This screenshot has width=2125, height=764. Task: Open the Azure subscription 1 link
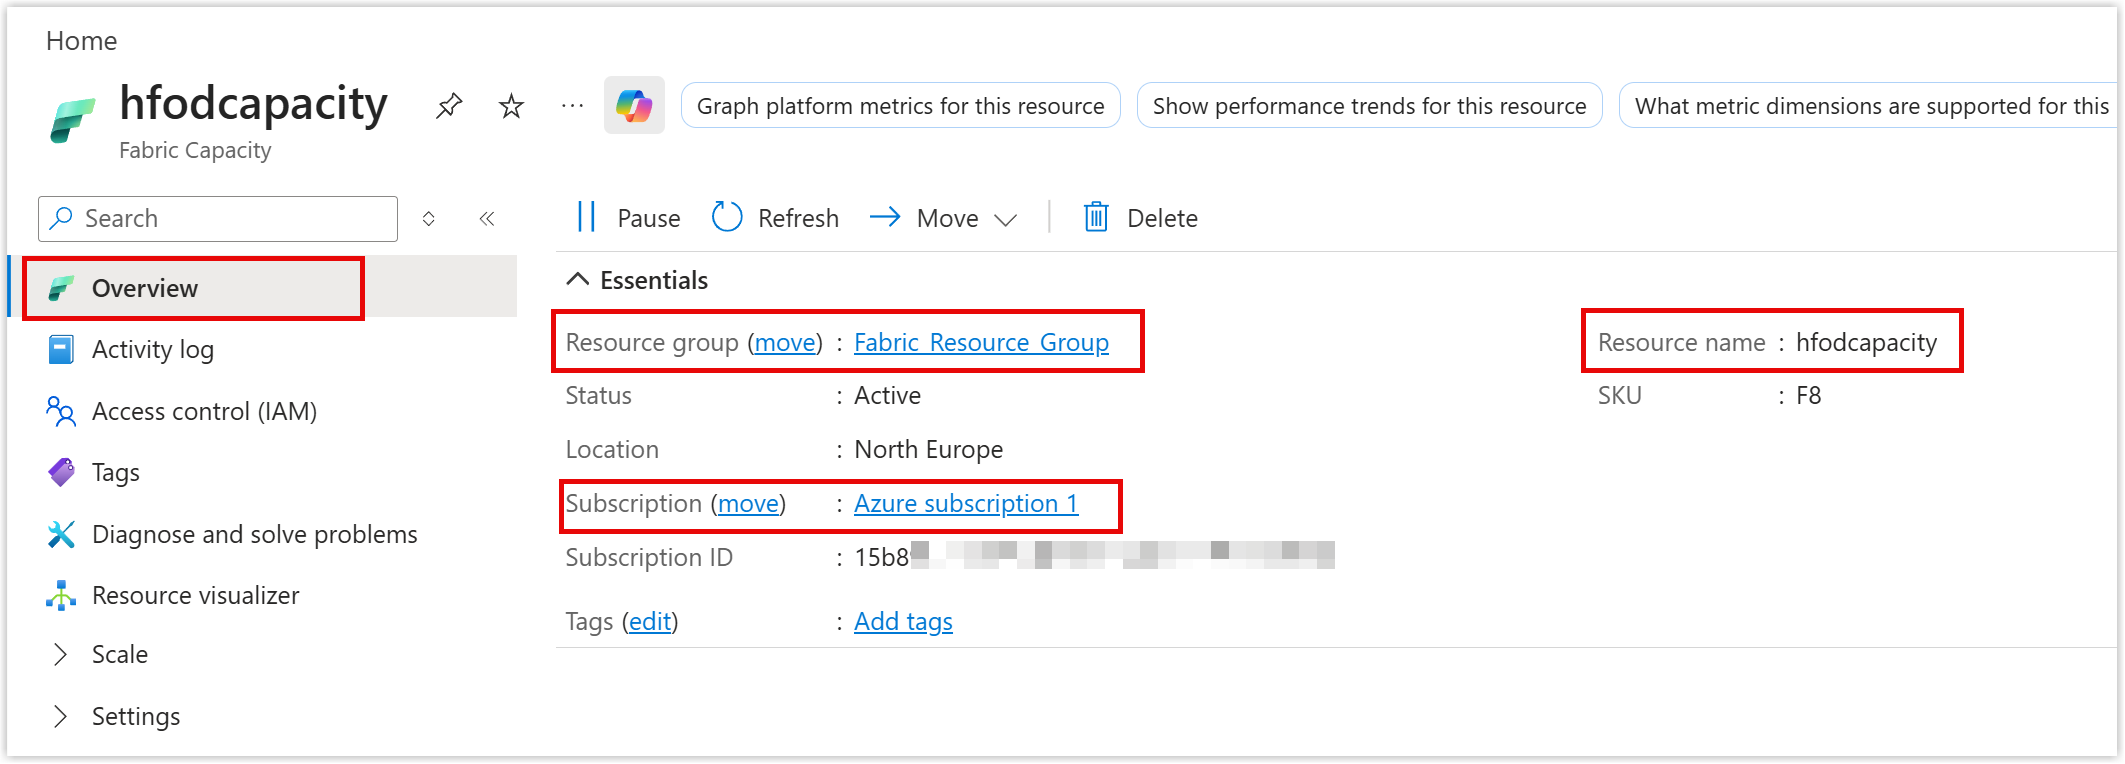pos(966,503)
